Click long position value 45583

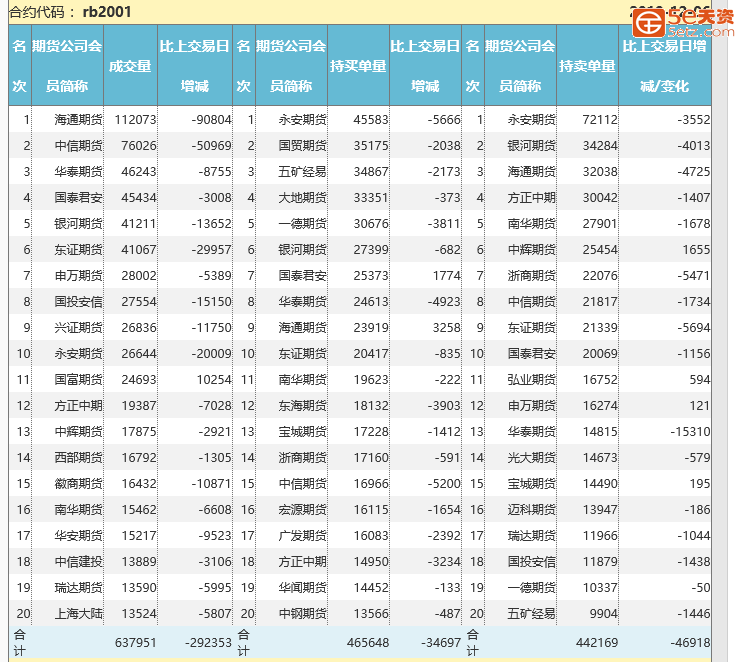371,120
